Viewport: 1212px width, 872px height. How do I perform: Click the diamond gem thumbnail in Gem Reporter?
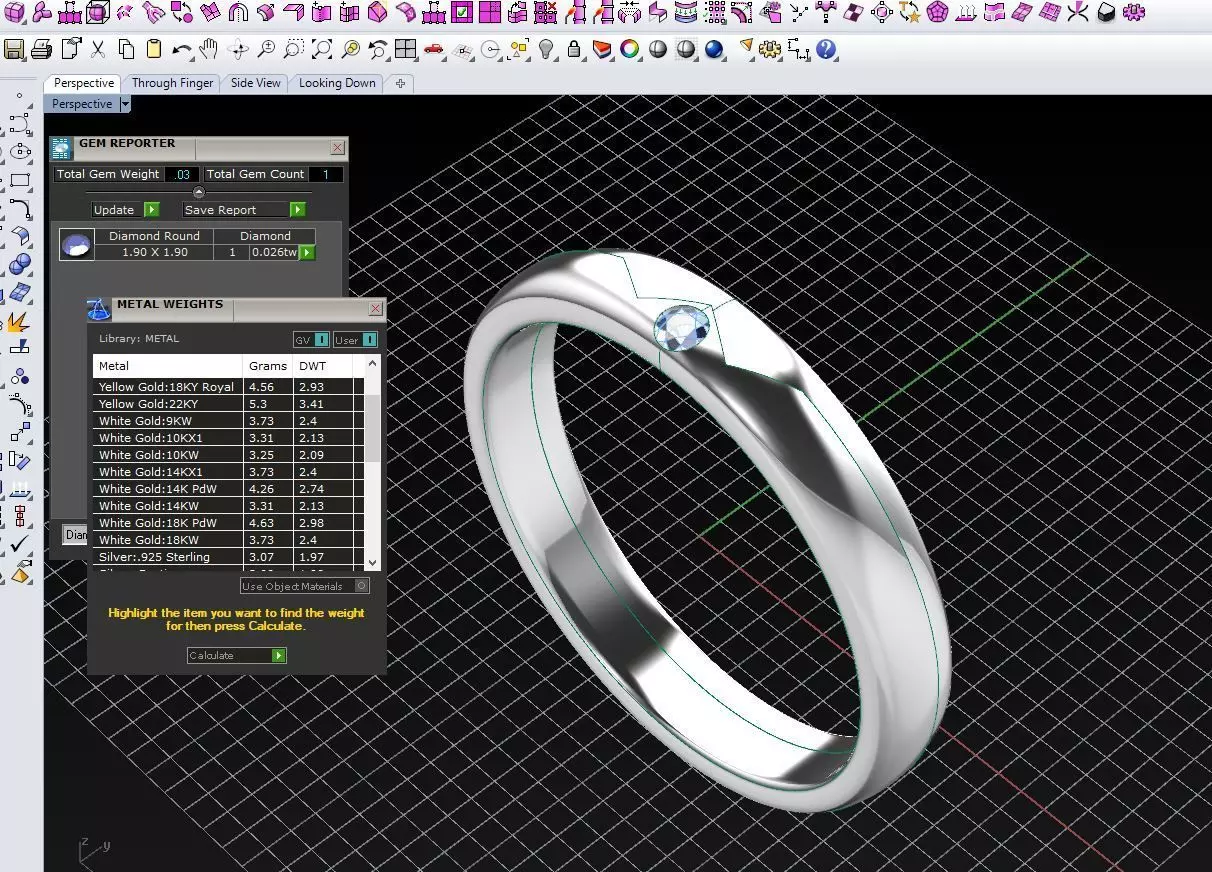point(77,245)
